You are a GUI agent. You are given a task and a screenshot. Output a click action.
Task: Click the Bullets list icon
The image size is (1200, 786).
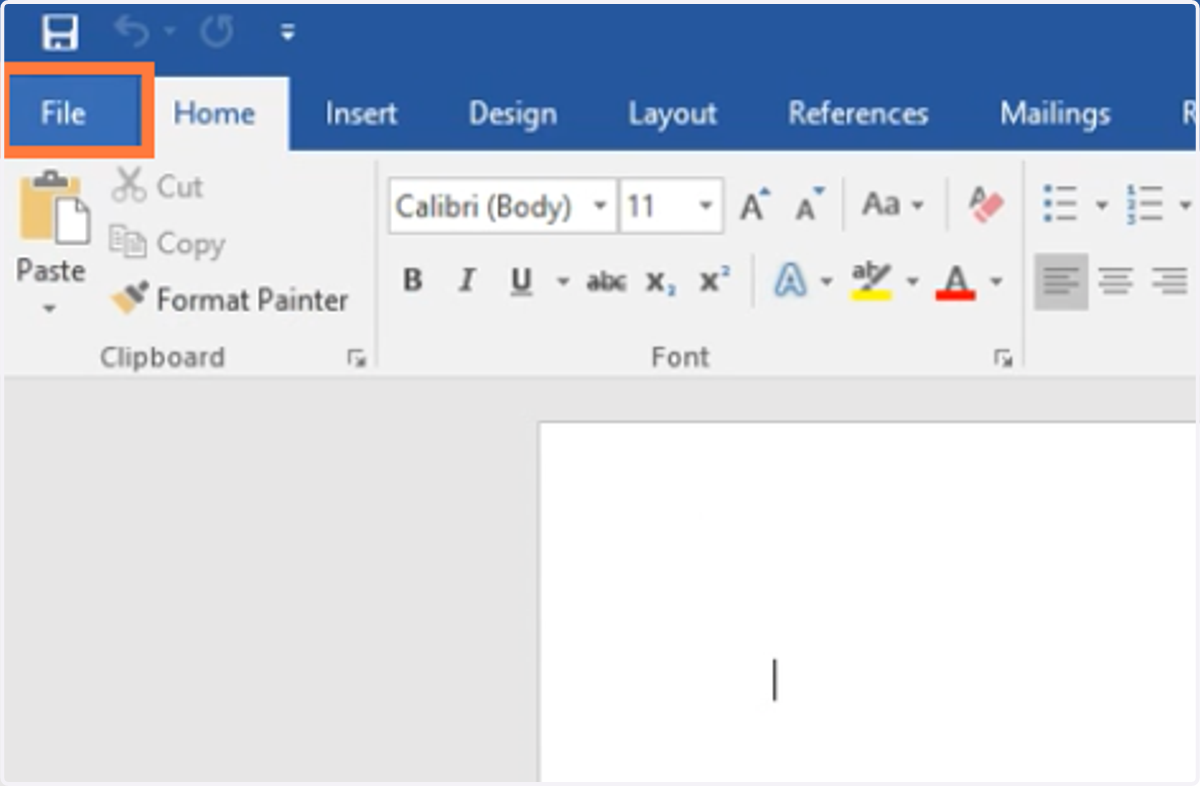pyautogui.click(x=1060, y=204)
